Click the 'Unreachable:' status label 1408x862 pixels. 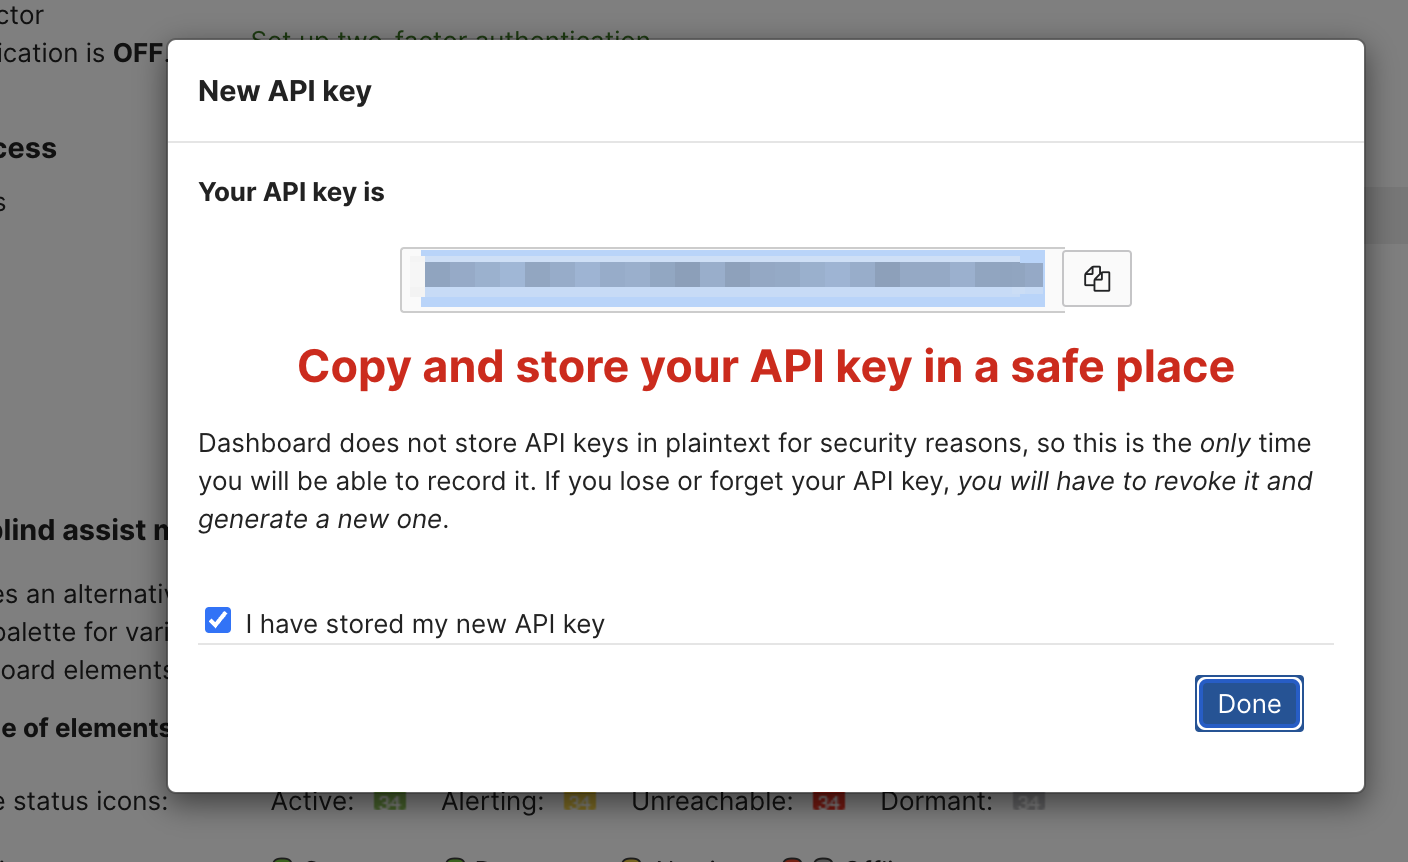(x=712, y=801)
